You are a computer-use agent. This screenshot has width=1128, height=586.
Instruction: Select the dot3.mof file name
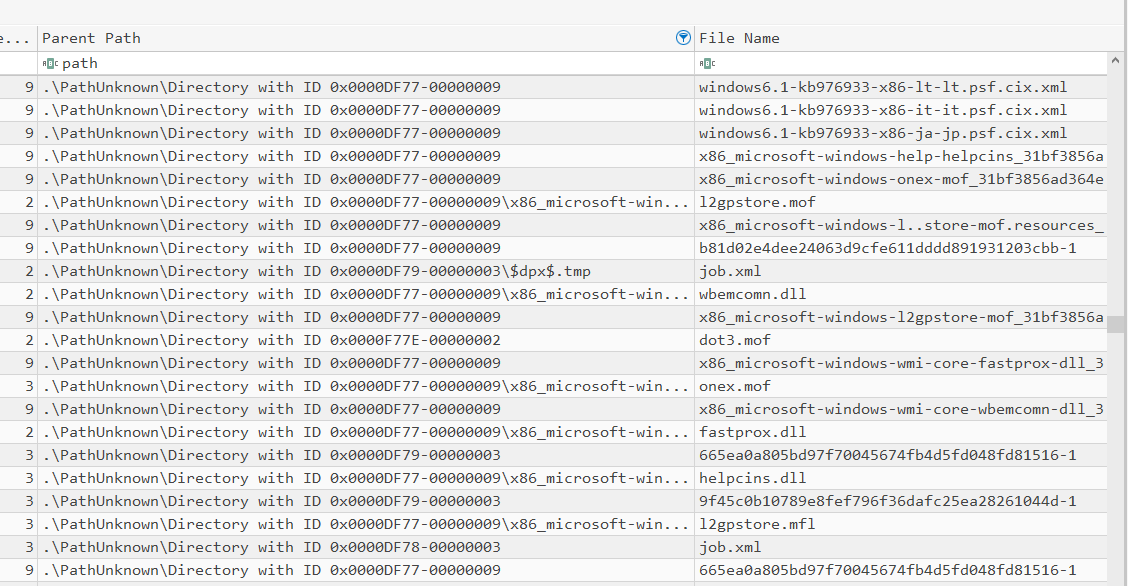coord(734,340)
